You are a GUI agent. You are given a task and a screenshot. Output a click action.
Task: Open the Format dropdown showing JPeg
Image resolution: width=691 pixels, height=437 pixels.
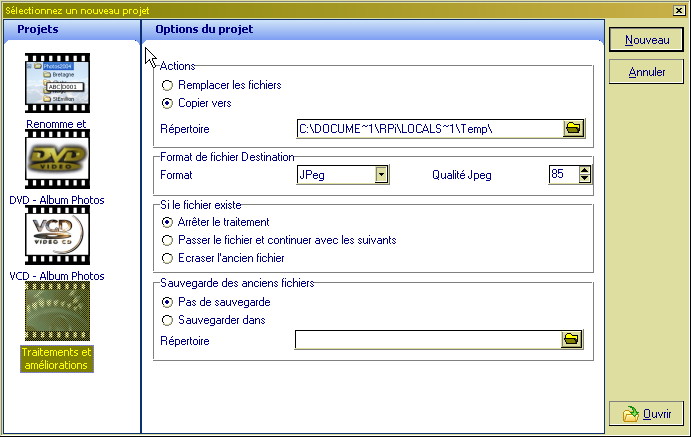(x=381, y=175)
